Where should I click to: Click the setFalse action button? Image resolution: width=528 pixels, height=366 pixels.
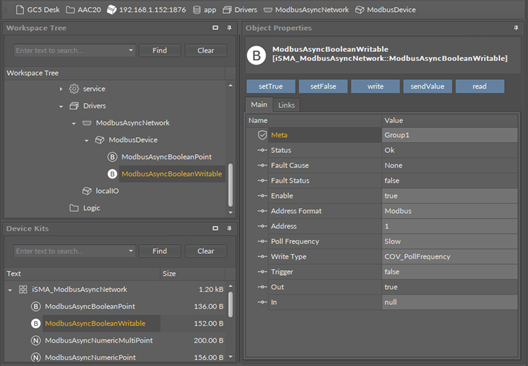(x=323, y=87)
